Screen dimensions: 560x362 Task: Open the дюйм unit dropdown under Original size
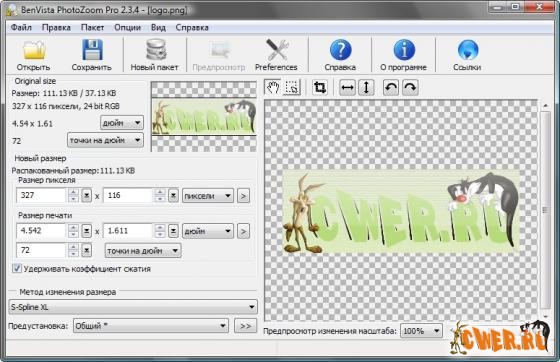click(122, 123)
